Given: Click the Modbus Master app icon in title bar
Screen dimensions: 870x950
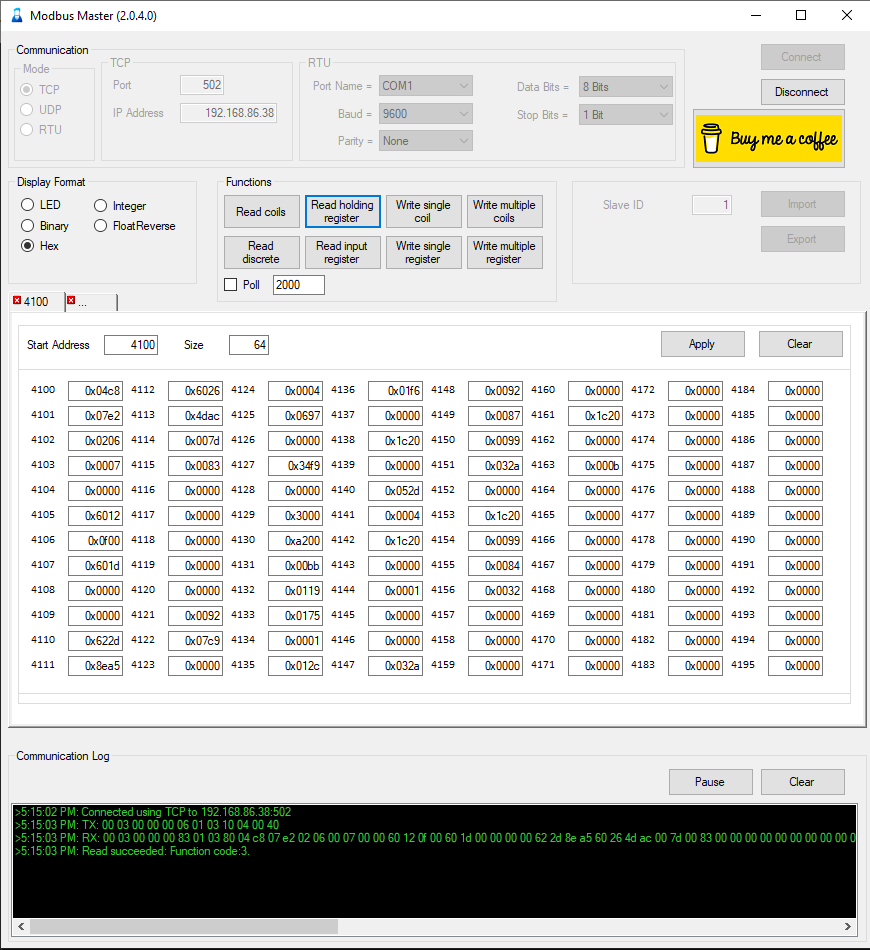Looking at the screenshot, I should (x=16, y=16).
